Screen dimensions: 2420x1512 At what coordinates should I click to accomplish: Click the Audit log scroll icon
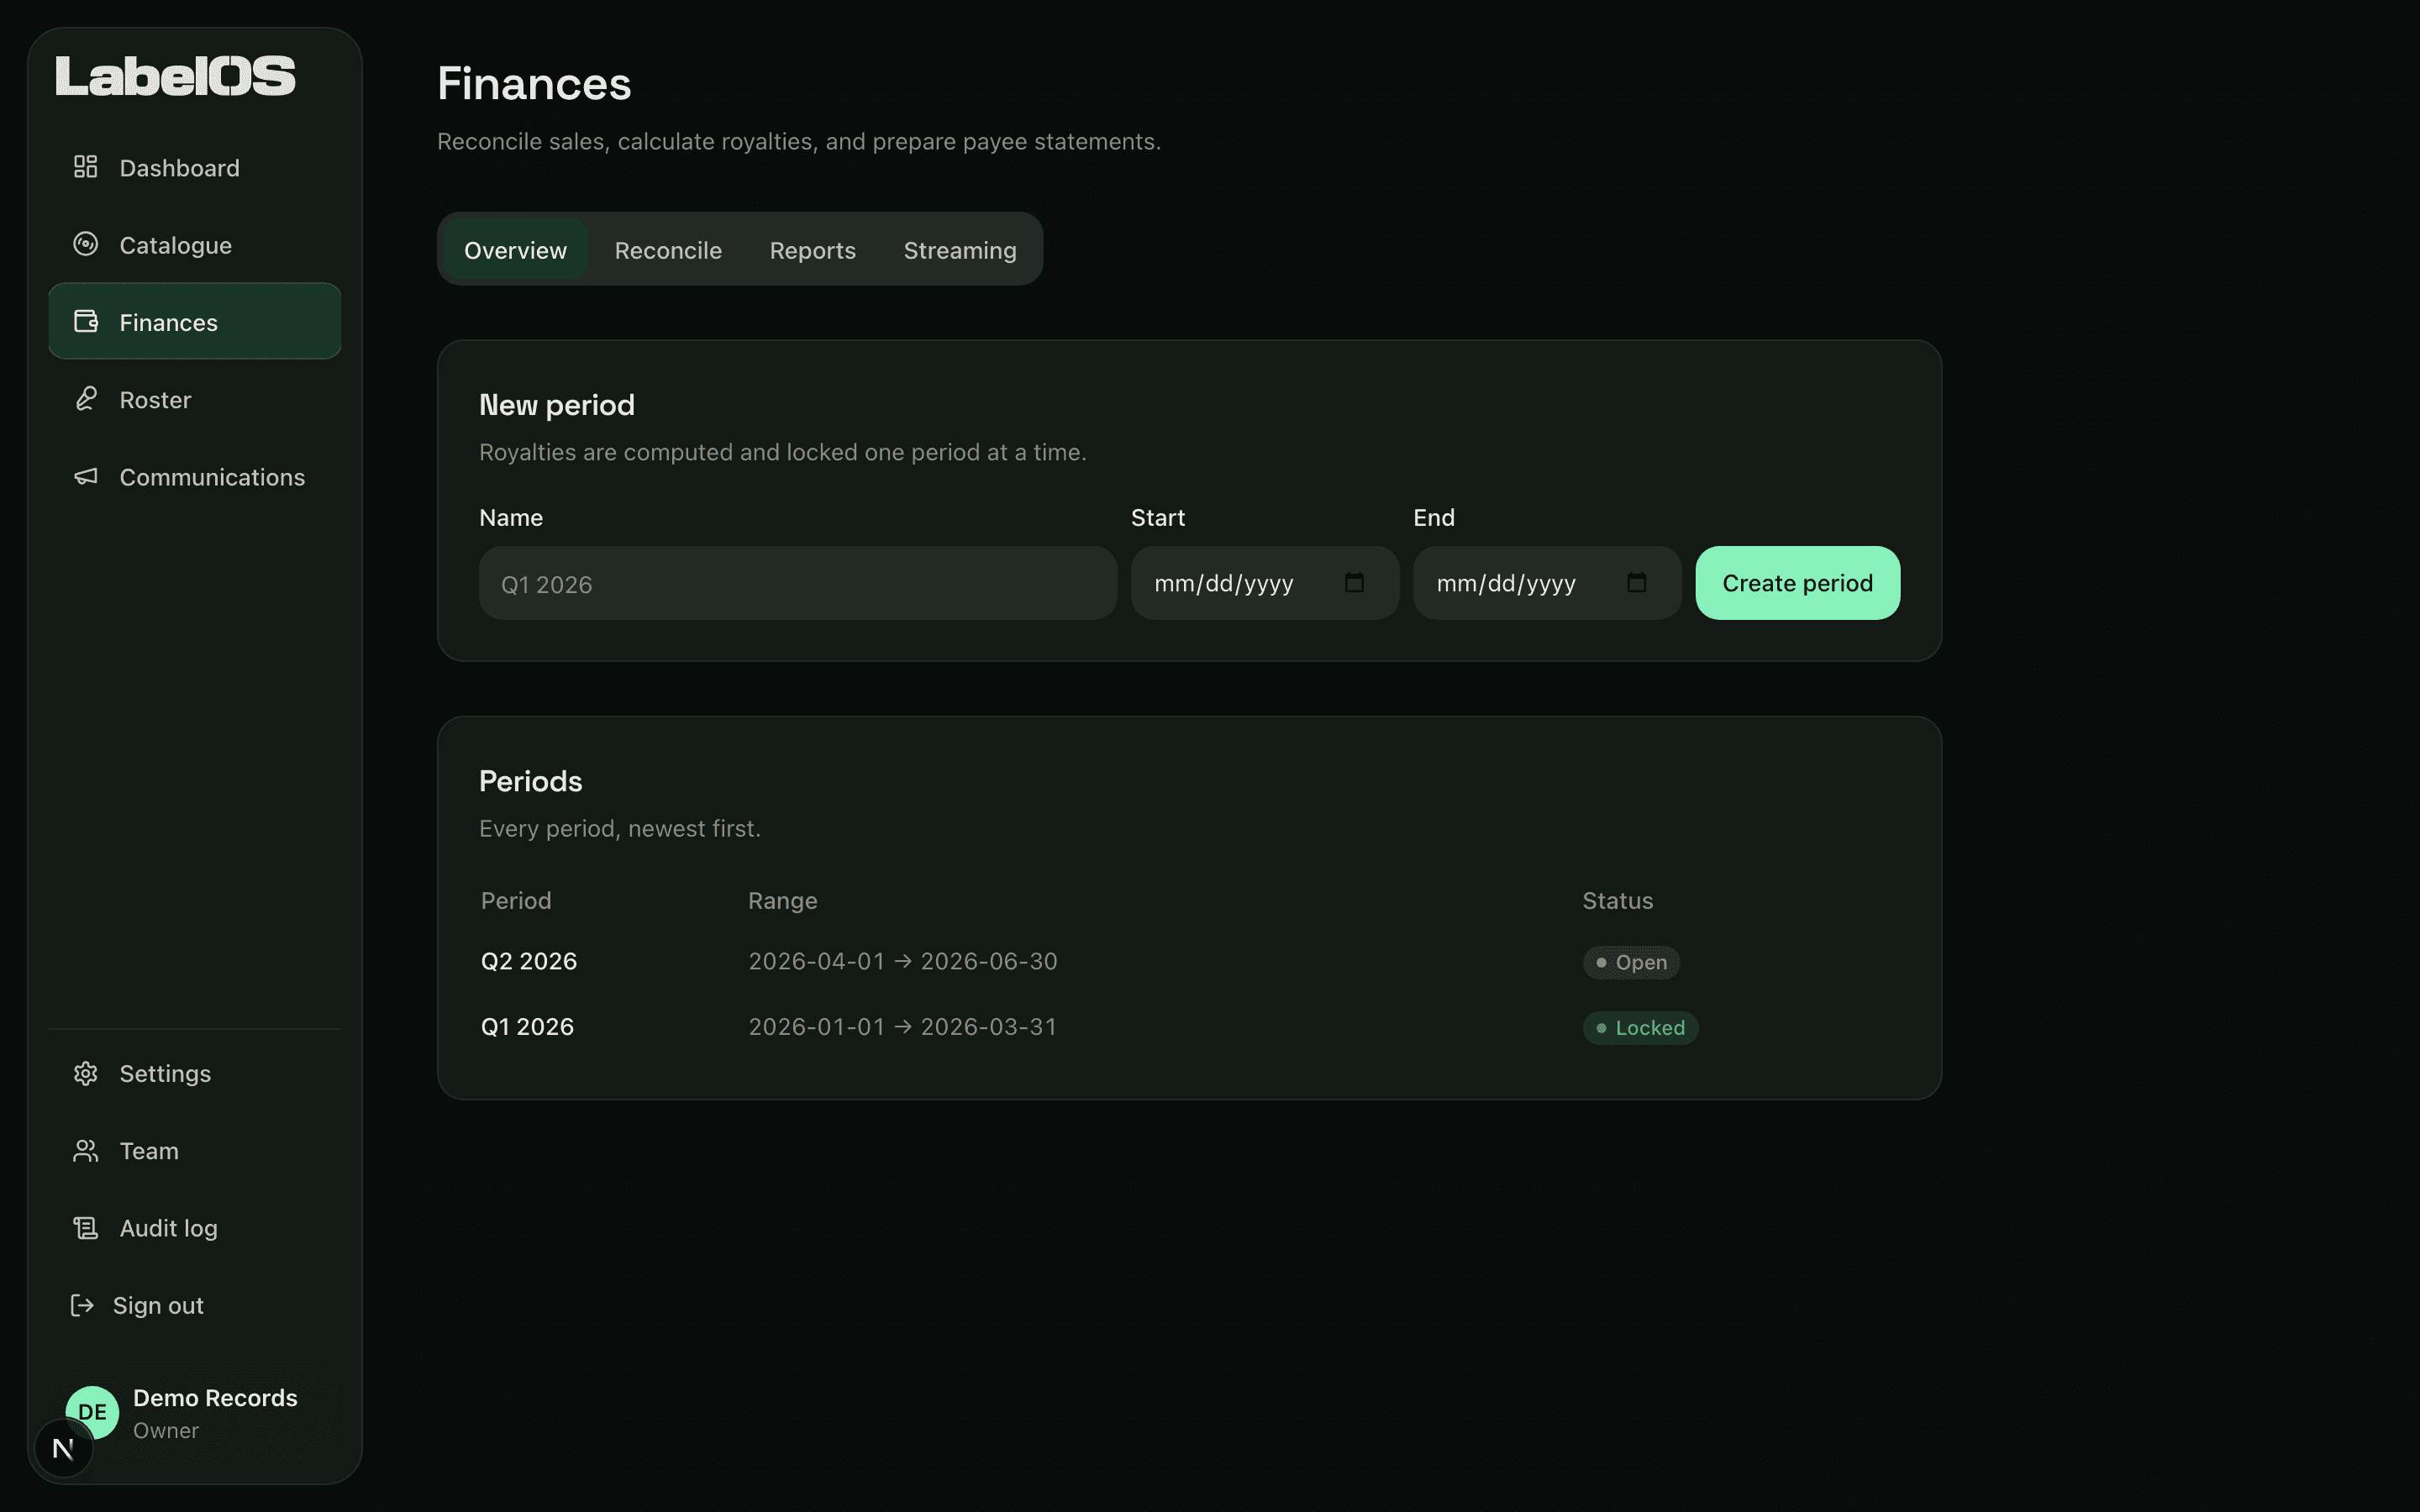85,1227
